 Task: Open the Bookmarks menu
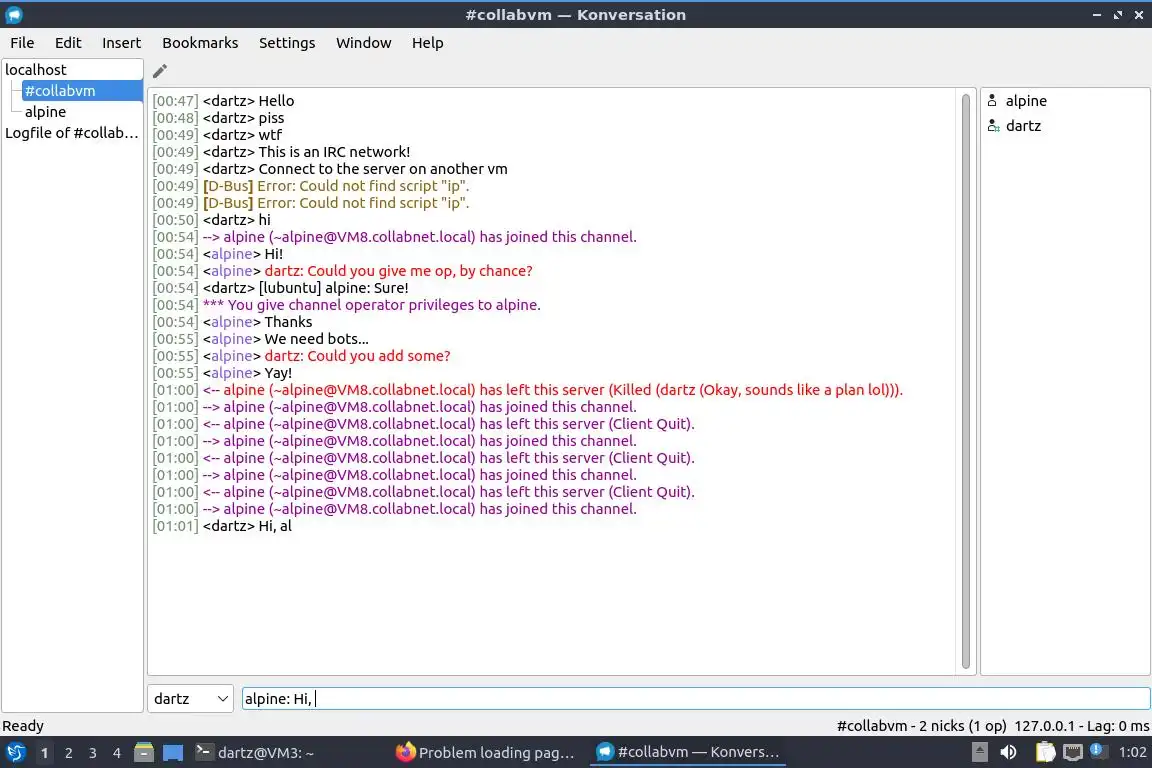click(x=200, y=43)
